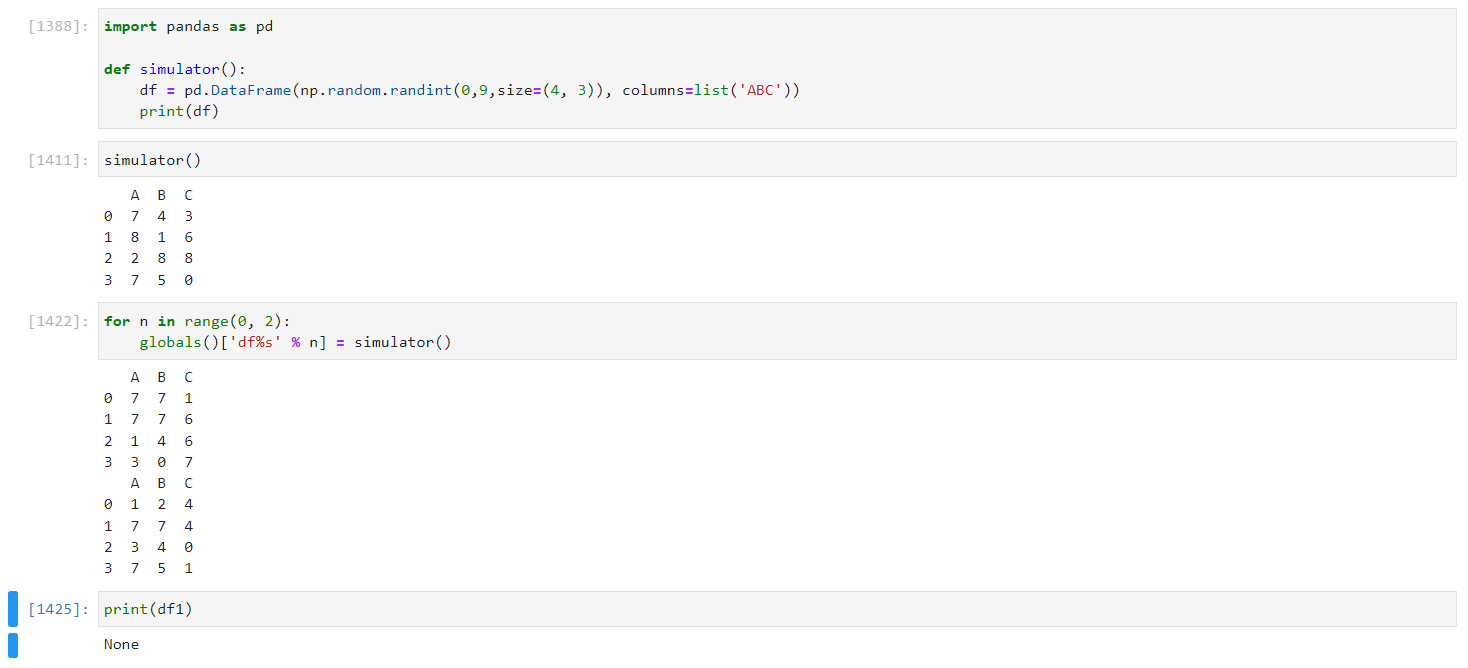Click the row '0 7 7 1' in loop output
The width and height of the screenshot is (1468, 668).
pyautogui.click(x=148, y=398)
